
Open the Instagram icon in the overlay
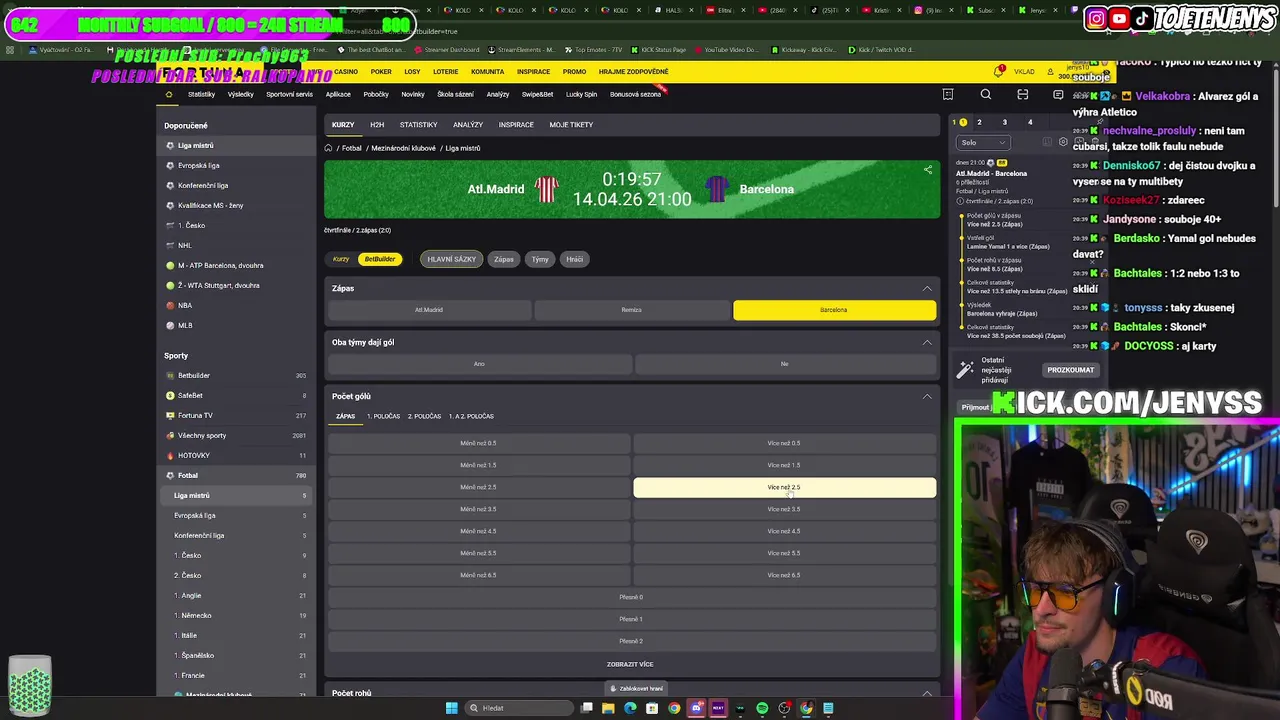coord(1097,18)
